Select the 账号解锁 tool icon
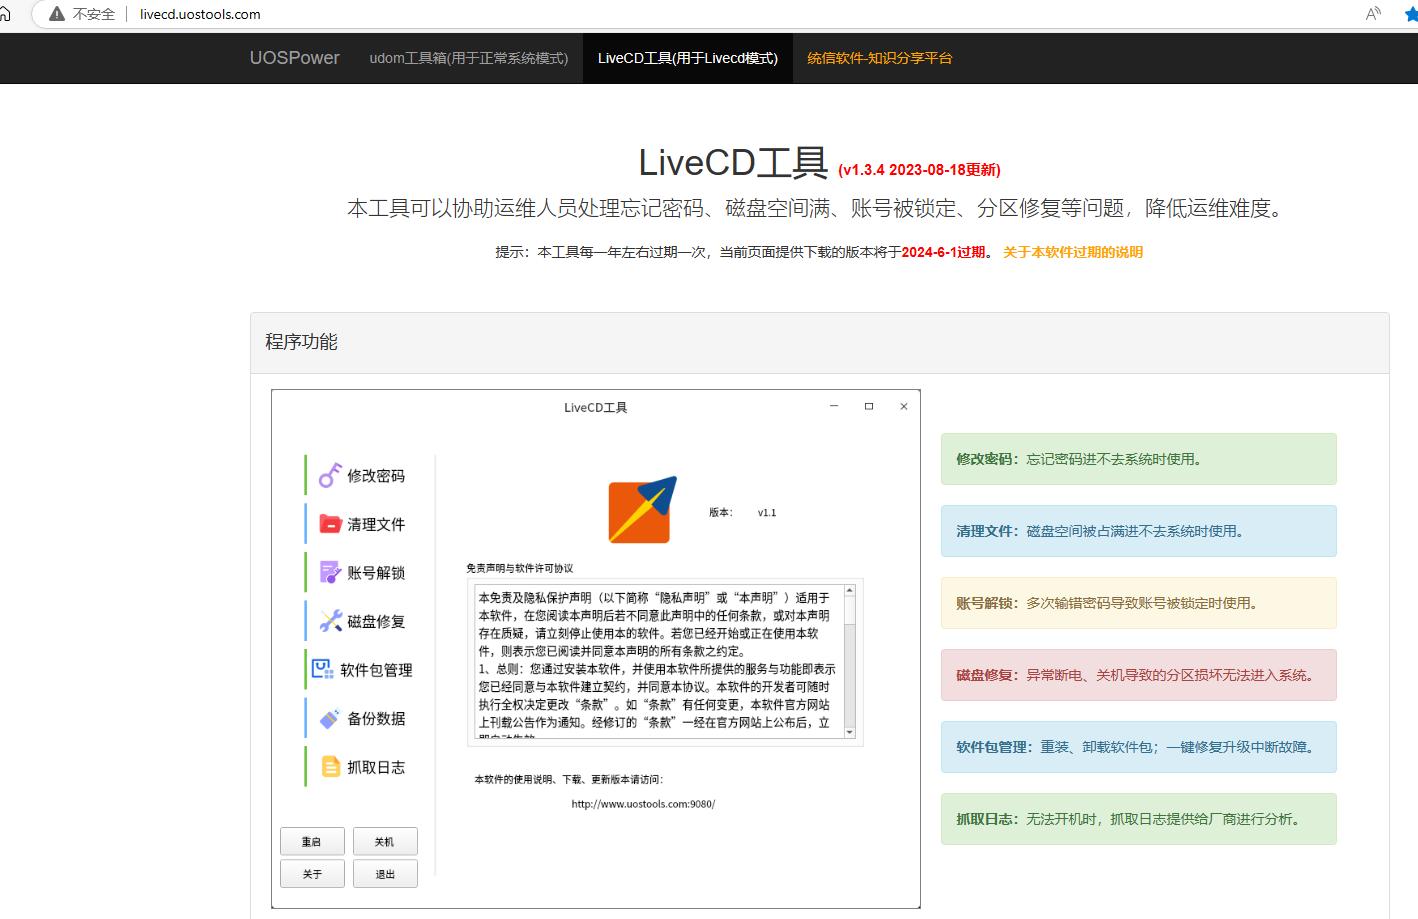Screen dimensions: 1418x919 (x=329, y=571)
